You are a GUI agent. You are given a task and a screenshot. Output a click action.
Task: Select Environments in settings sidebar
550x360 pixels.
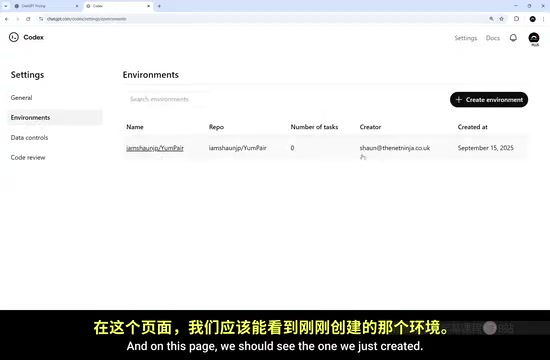(x=55, y=118)
